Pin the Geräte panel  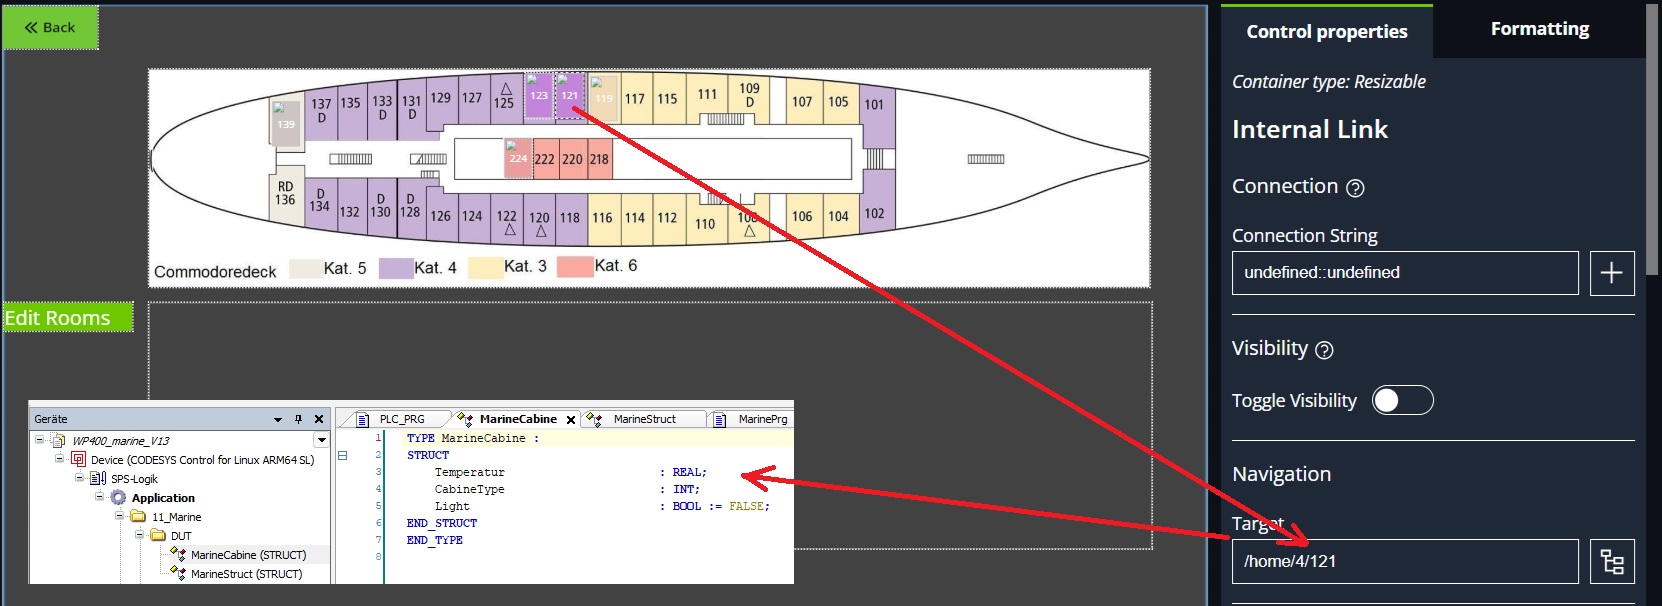298,419
